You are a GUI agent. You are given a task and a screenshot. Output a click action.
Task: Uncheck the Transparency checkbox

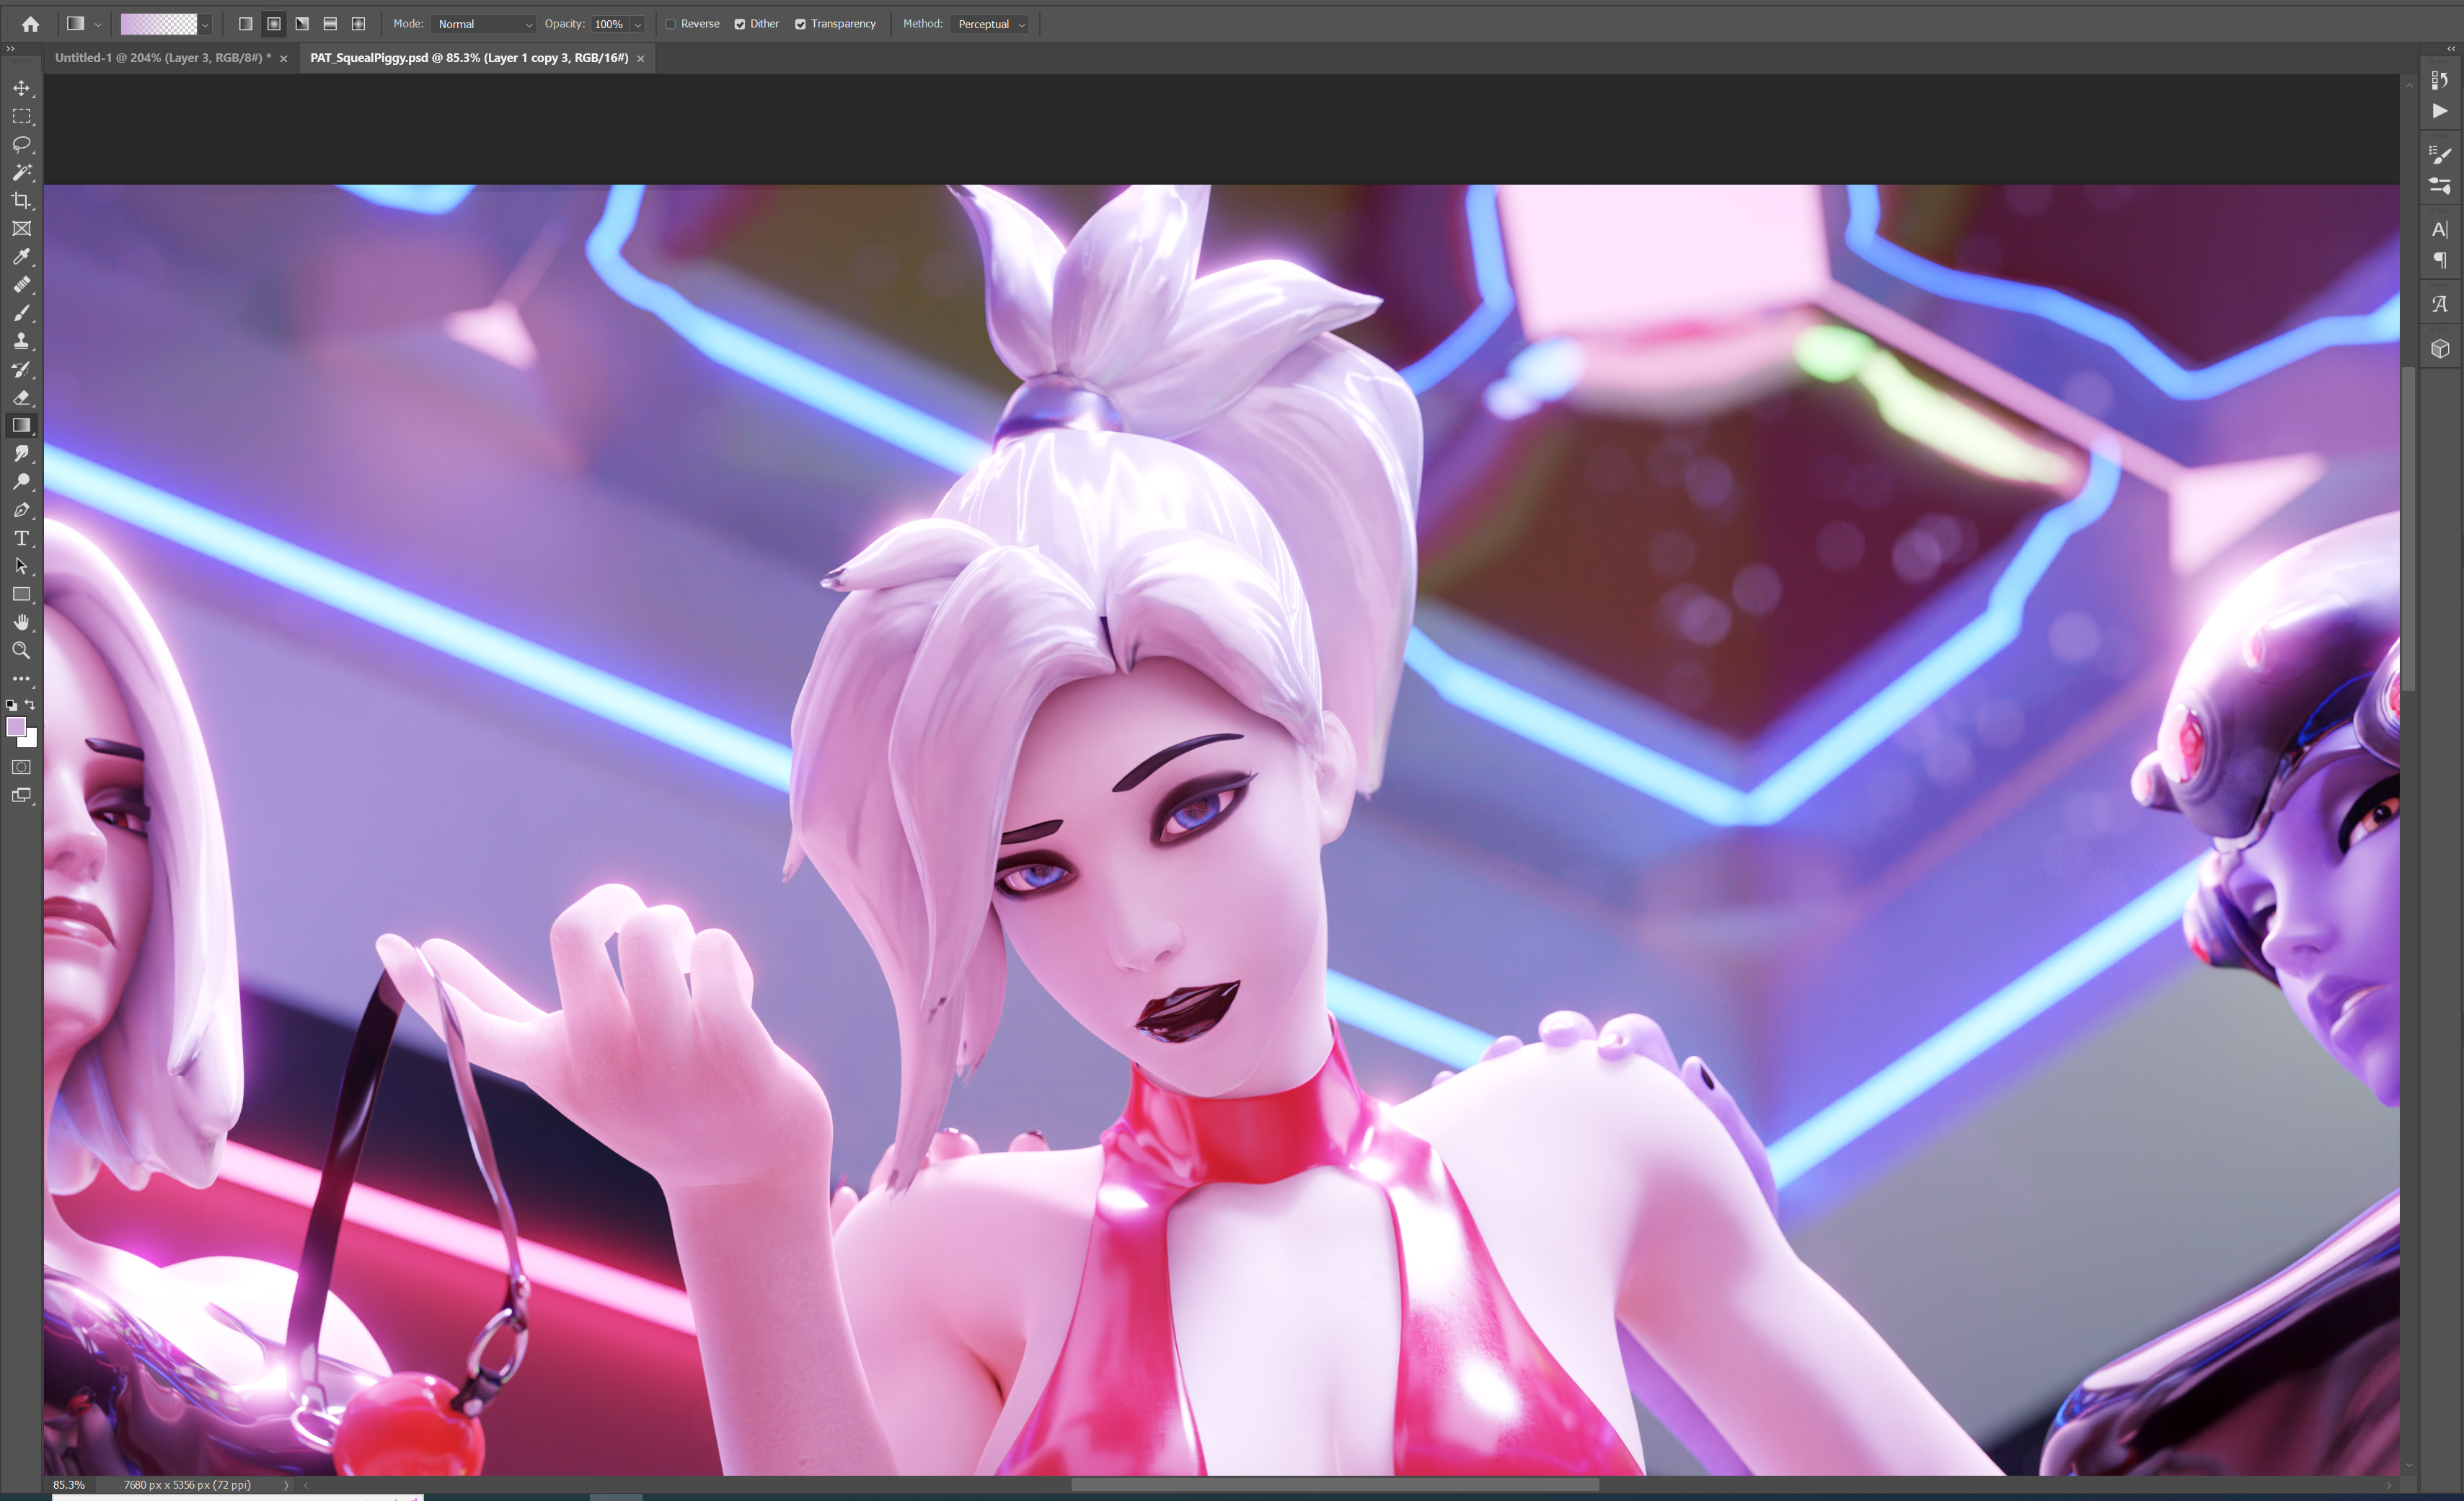[x=800, y=24]
